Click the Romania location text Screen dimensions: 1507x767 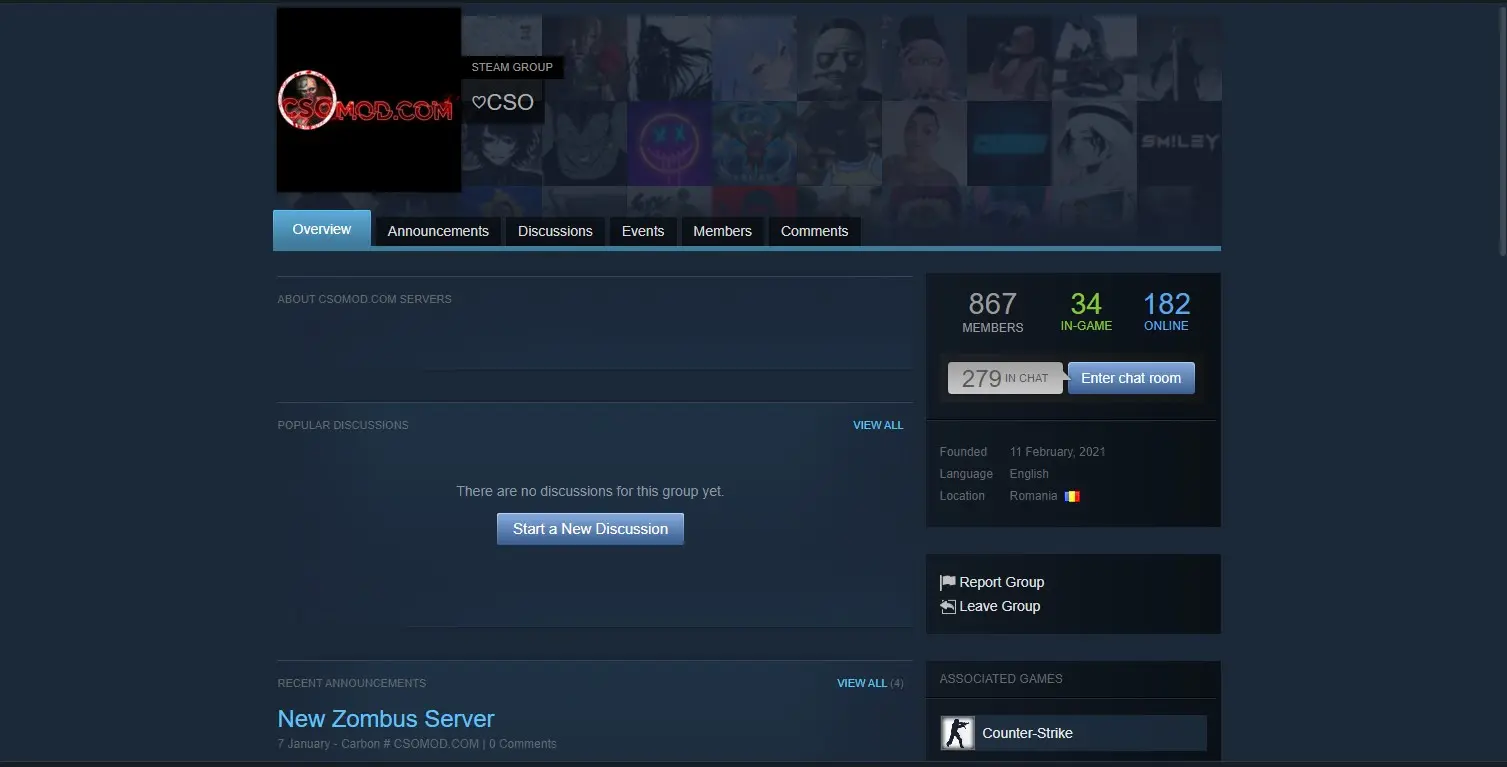click(1033, 496)
